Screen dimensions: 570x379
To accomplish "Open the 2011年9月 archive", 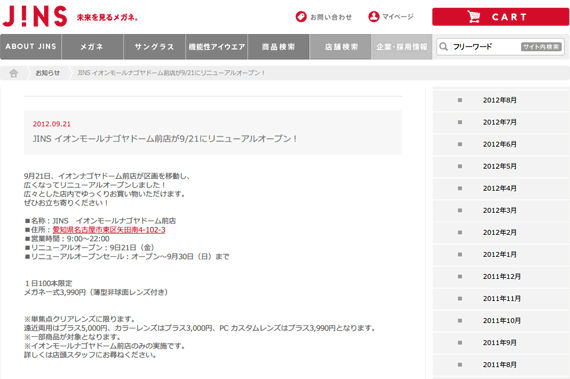I will coord(501,343).
